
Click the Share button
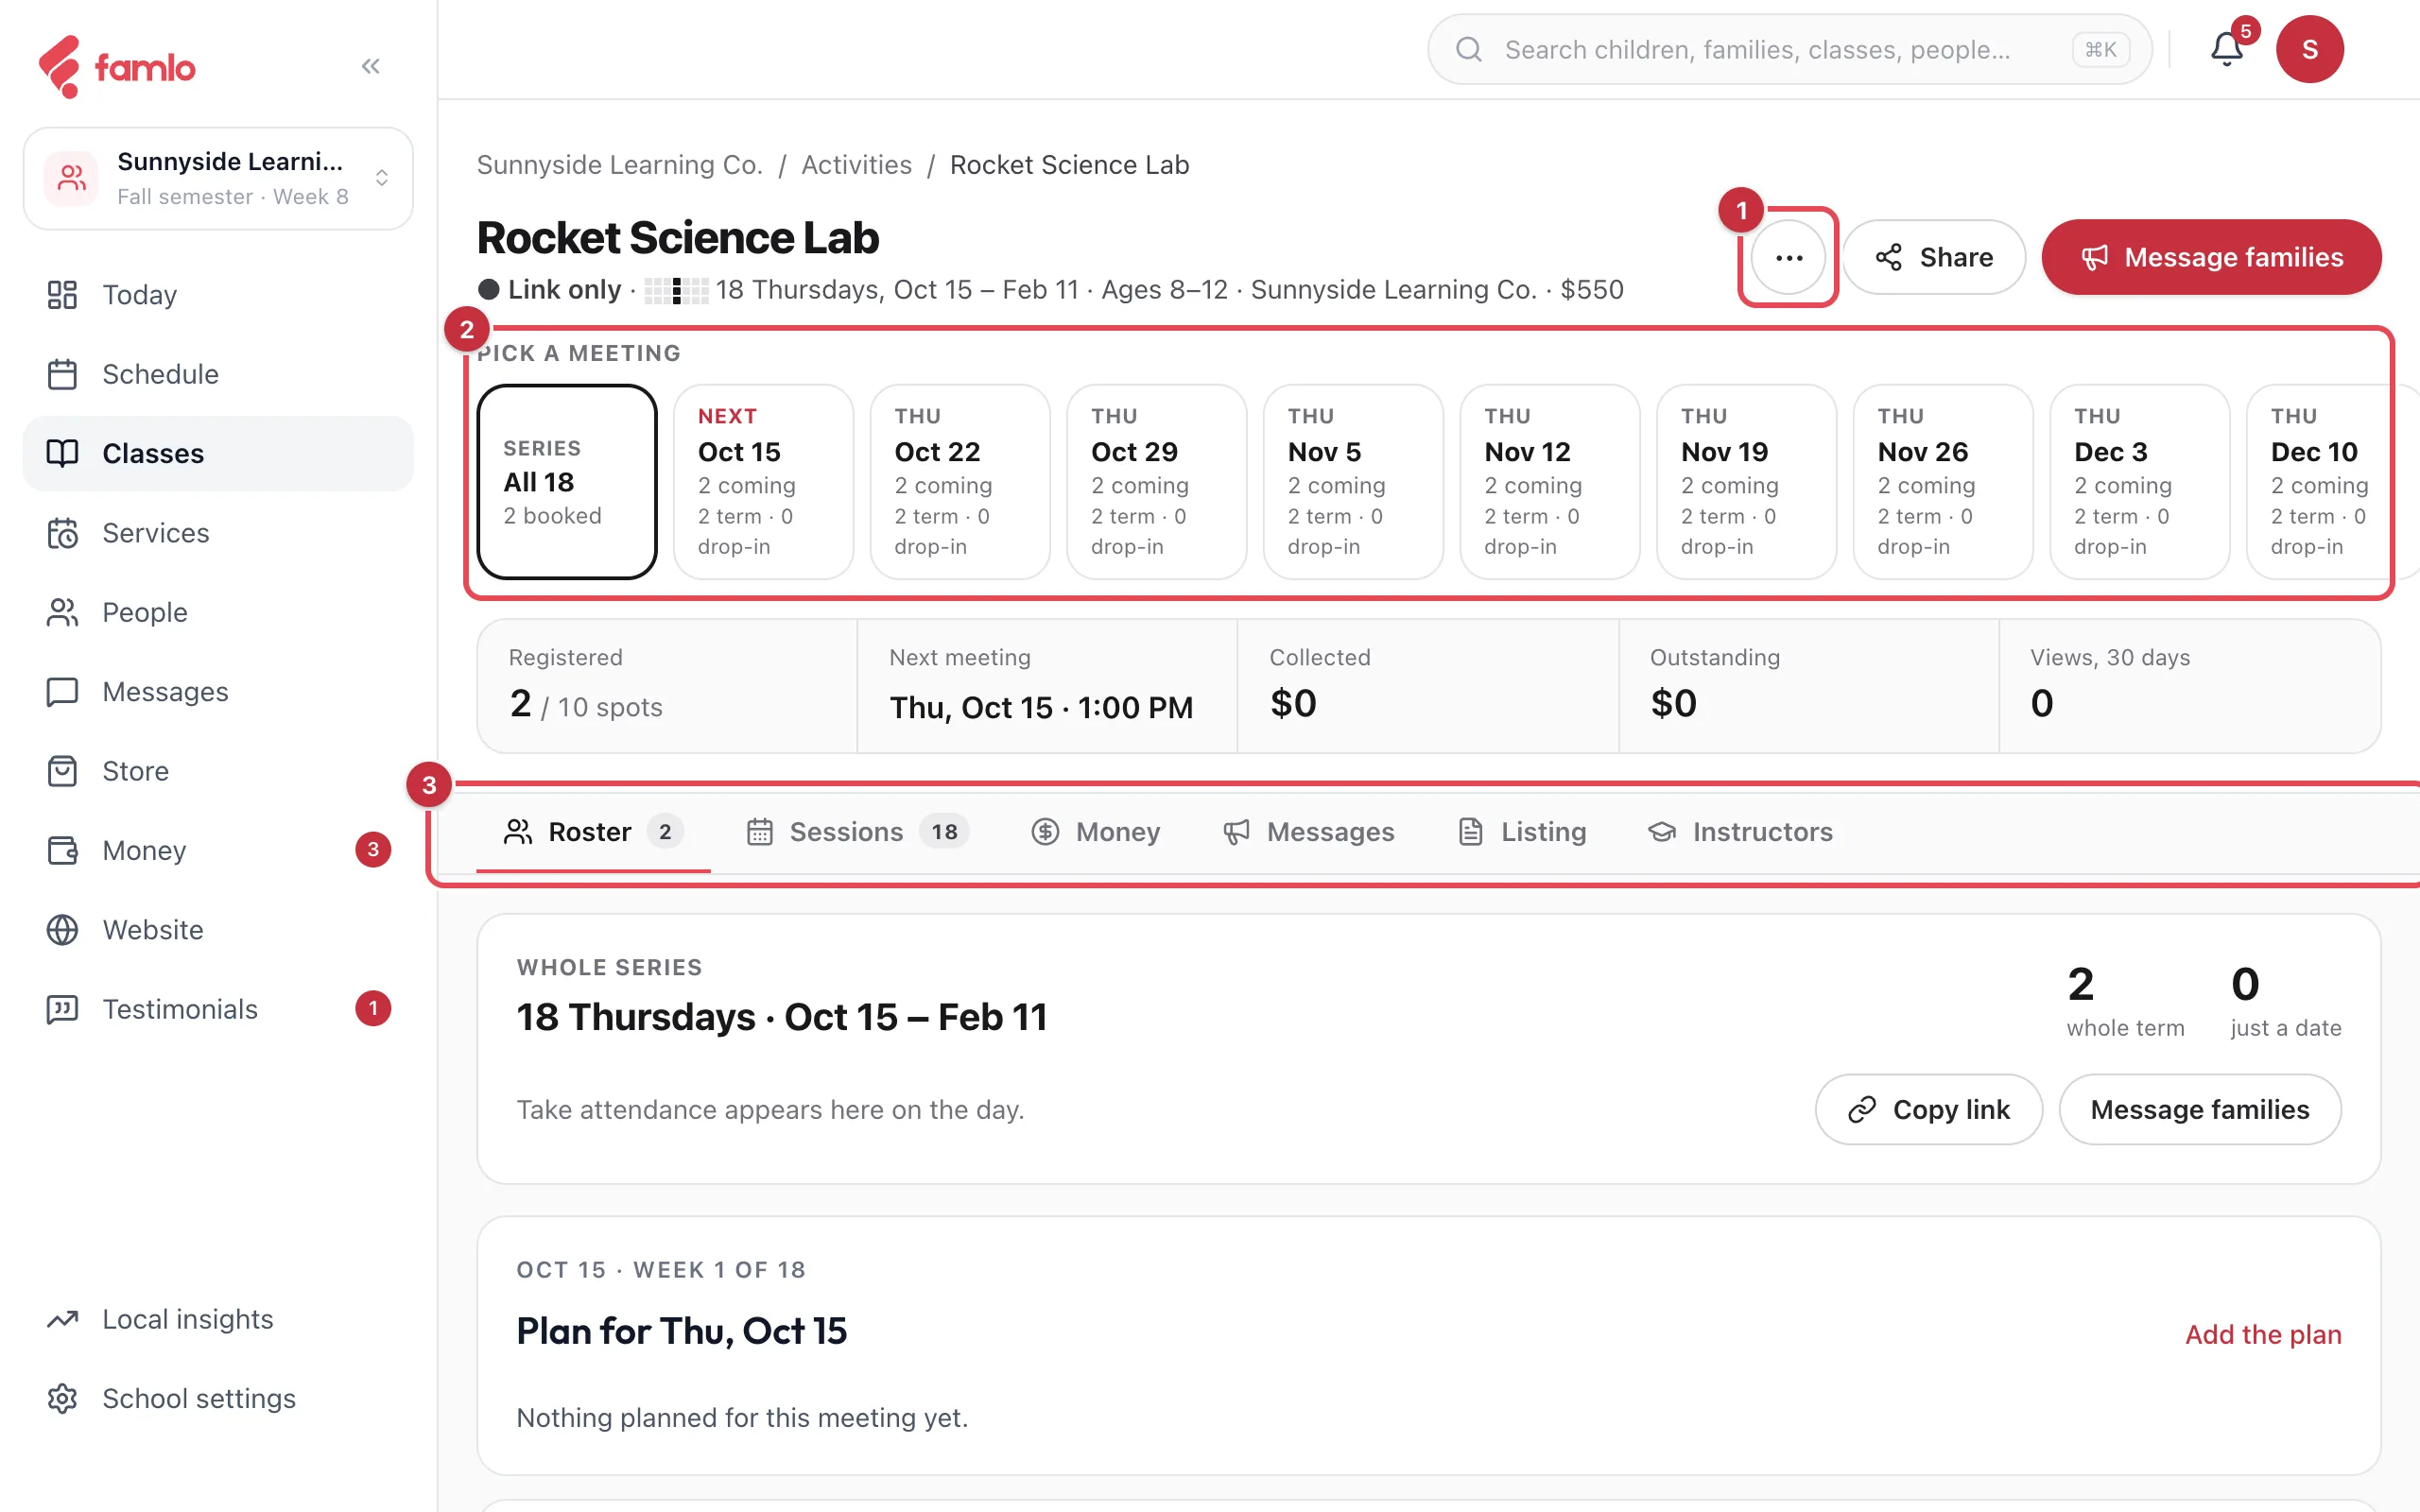(1934, 257)
